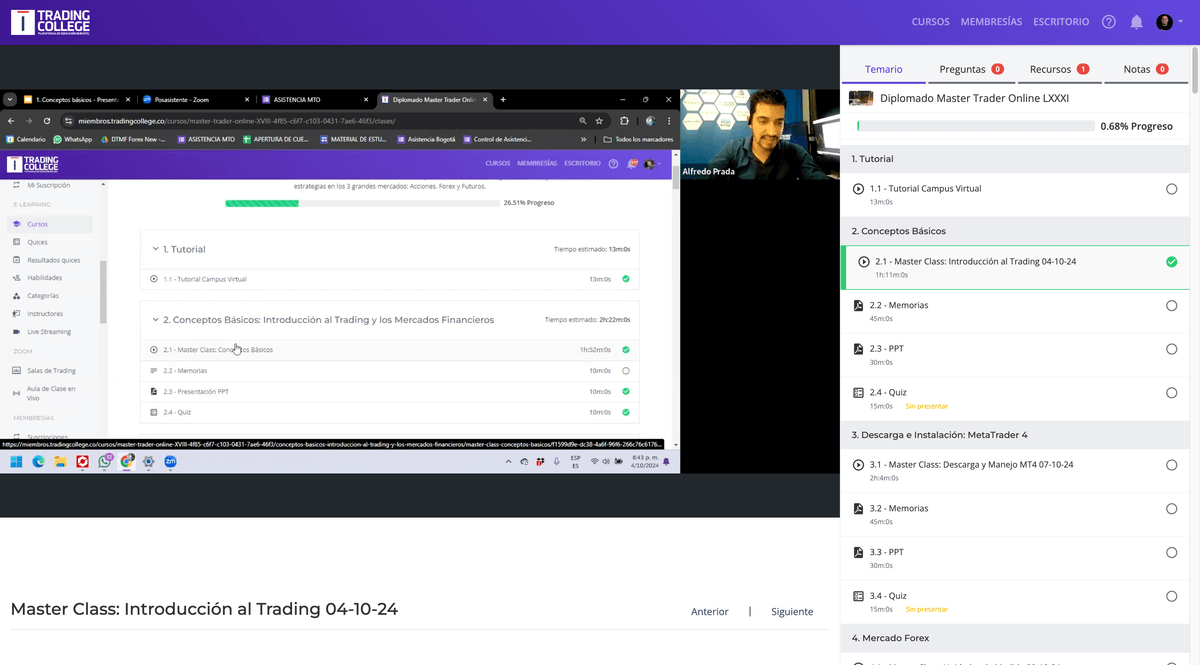Viewport: 1200px width, 665px height.
Task: Open the notifications bell
Action: tap(1136, 22)
